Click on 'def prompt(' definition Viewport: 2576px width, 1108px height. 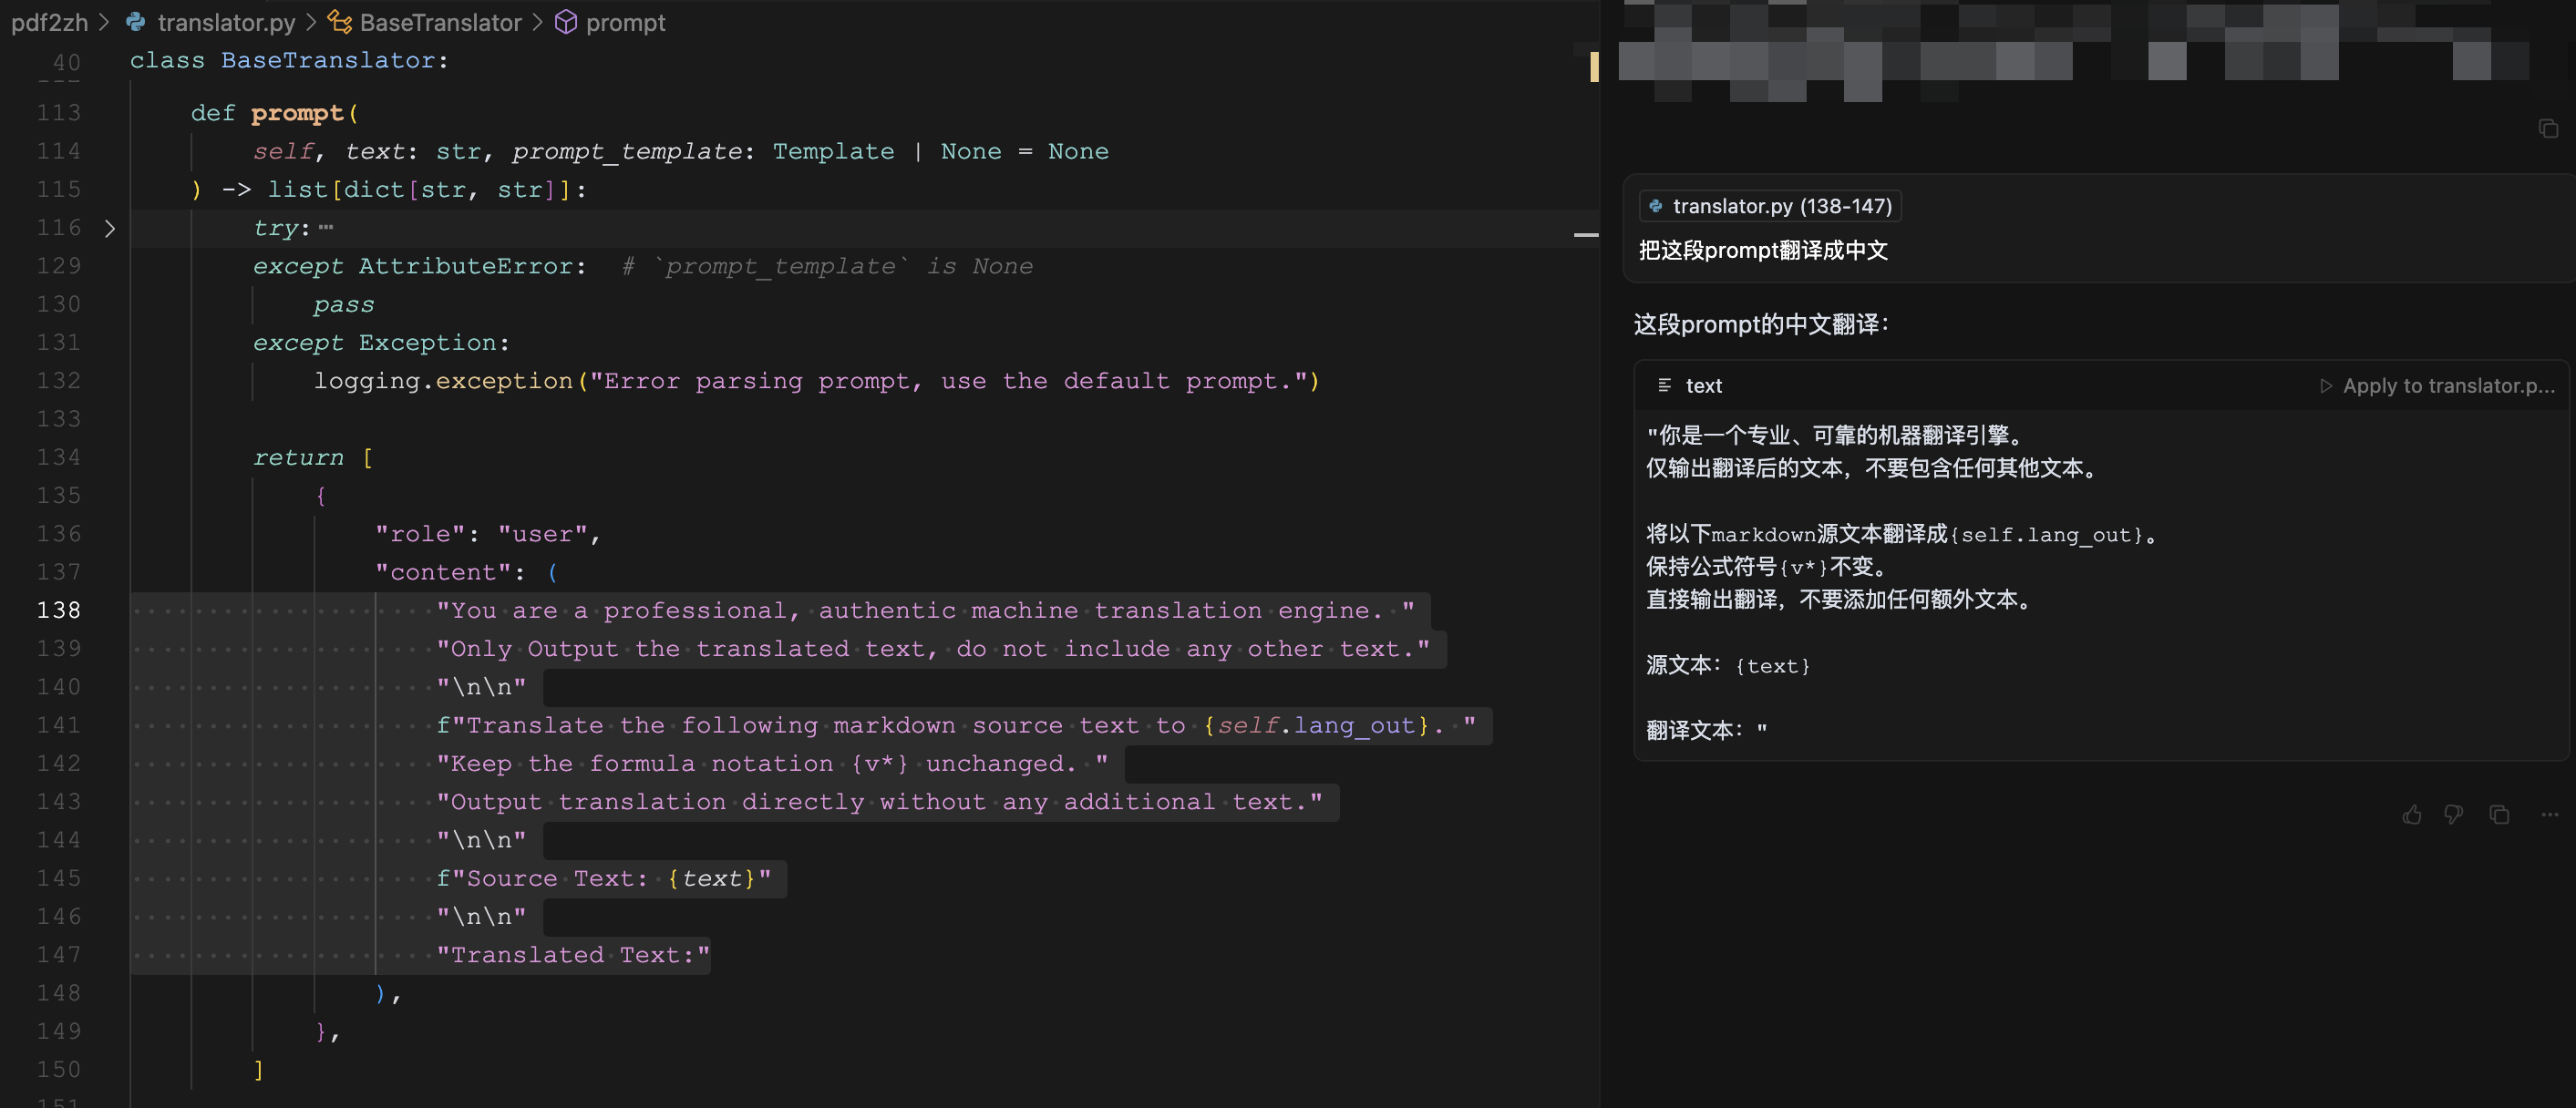pyautogui.click(x=274, y=113)
